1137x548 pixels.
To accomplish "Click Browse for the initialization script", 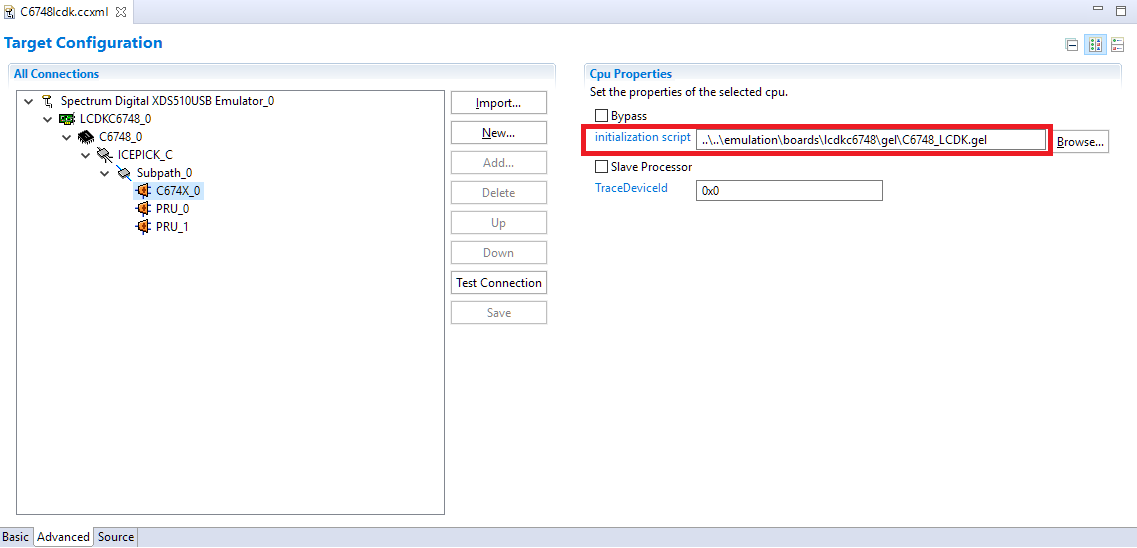I will (1080, 142).
